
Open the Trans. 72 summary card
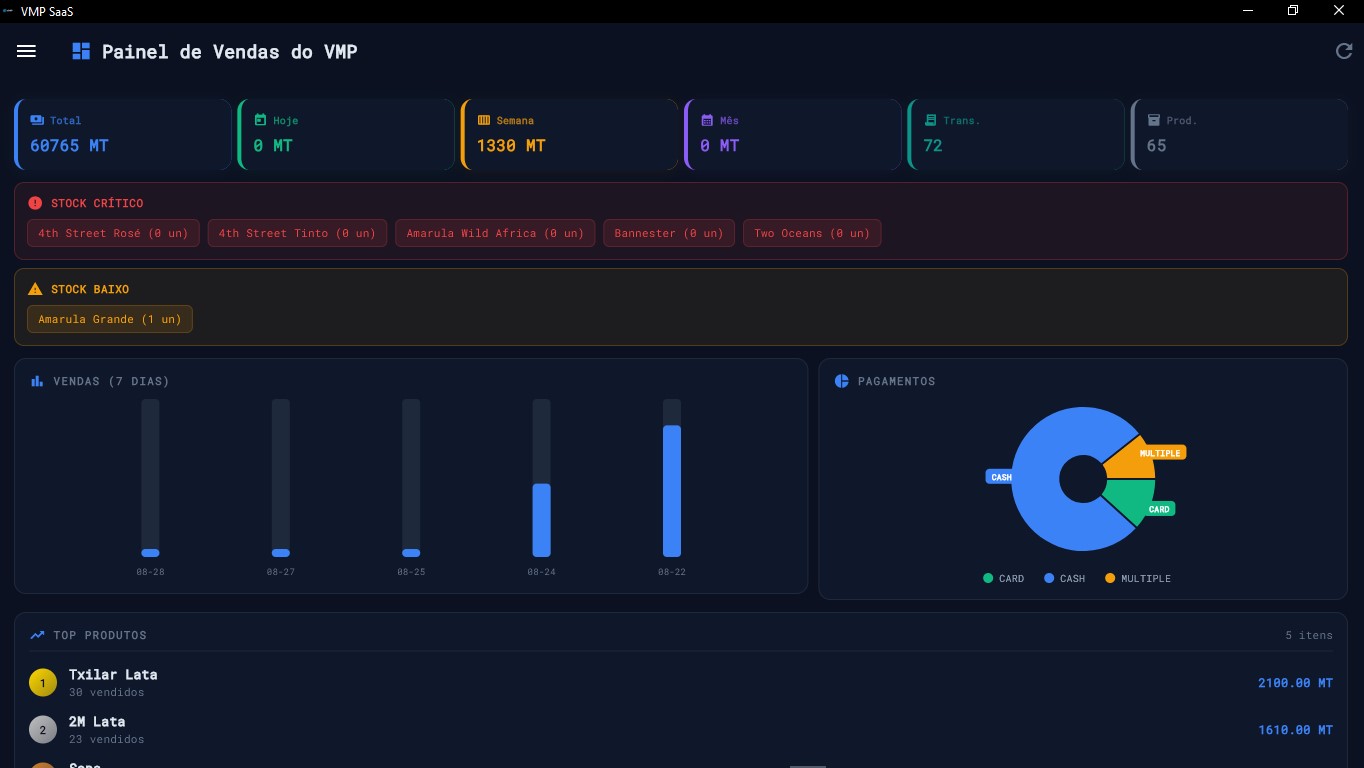[1016, 134]
